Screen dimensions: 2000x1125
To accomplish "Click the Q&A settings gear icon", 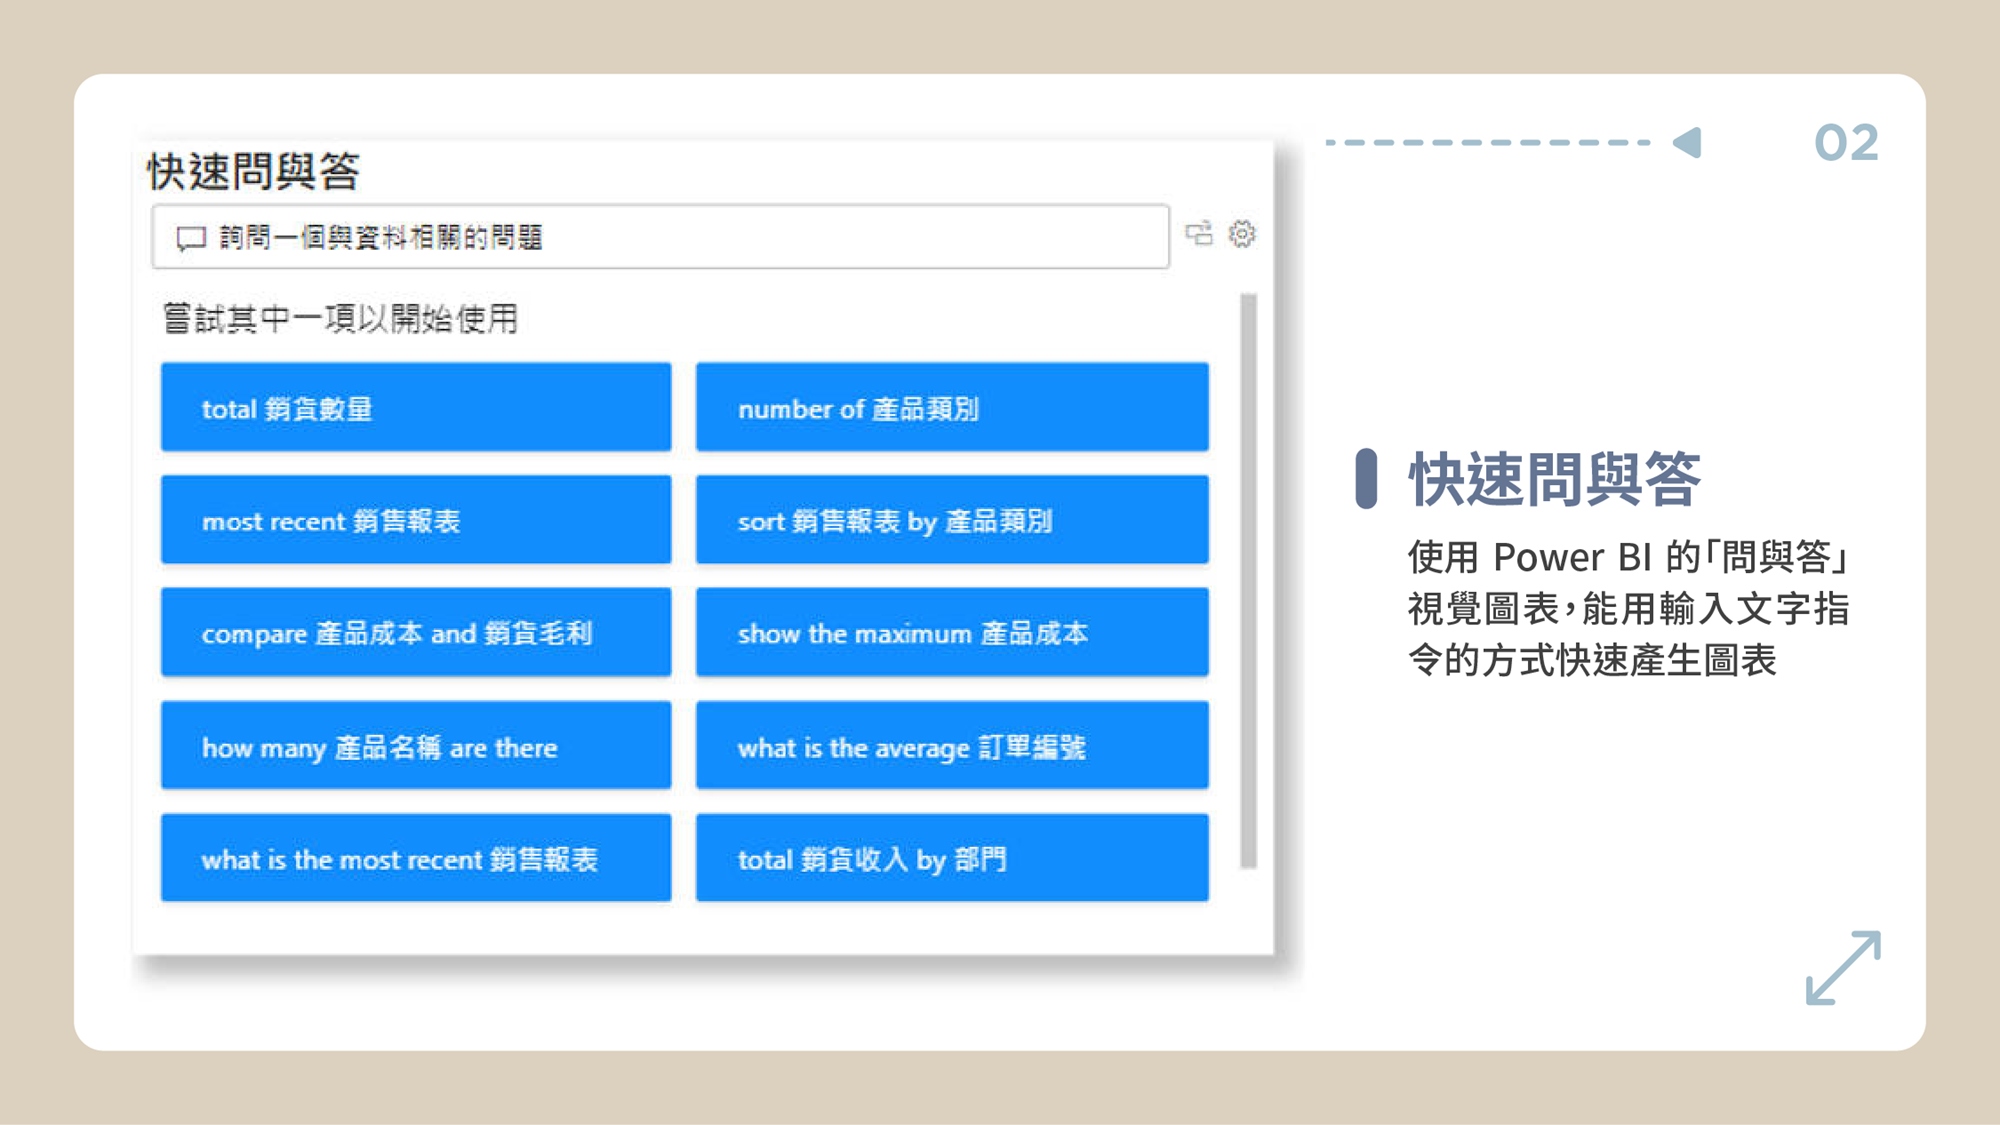I will 1242,234.
